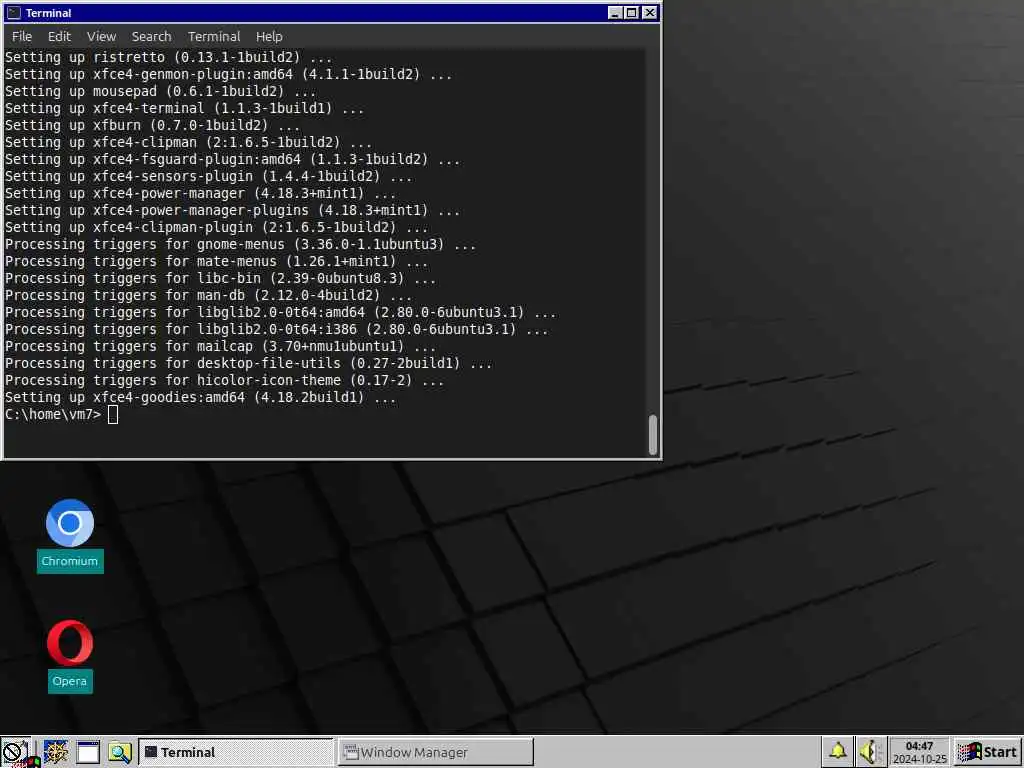
Task: Open the Terminal menu in menu bar
Action: tap(214, 37)
